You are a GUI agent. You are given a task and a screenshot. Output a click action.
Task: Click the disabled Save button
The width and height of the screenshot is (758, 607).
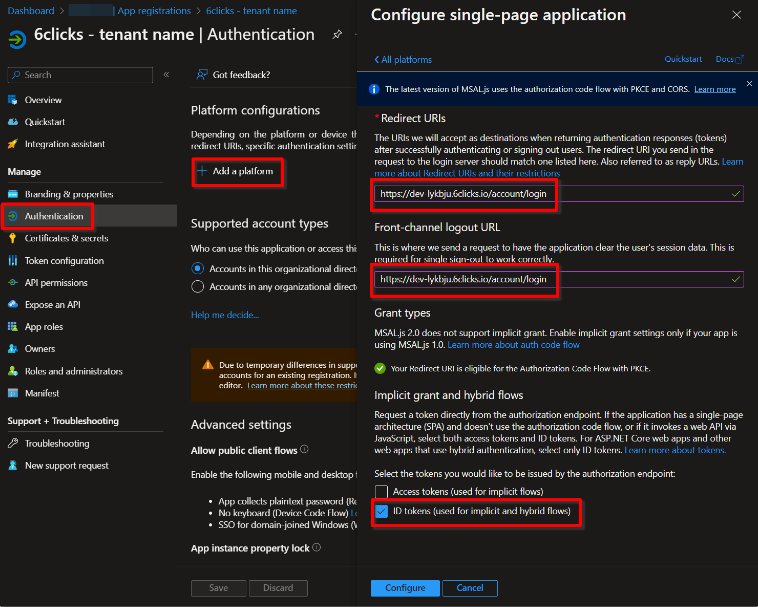[x=219, y=588]
